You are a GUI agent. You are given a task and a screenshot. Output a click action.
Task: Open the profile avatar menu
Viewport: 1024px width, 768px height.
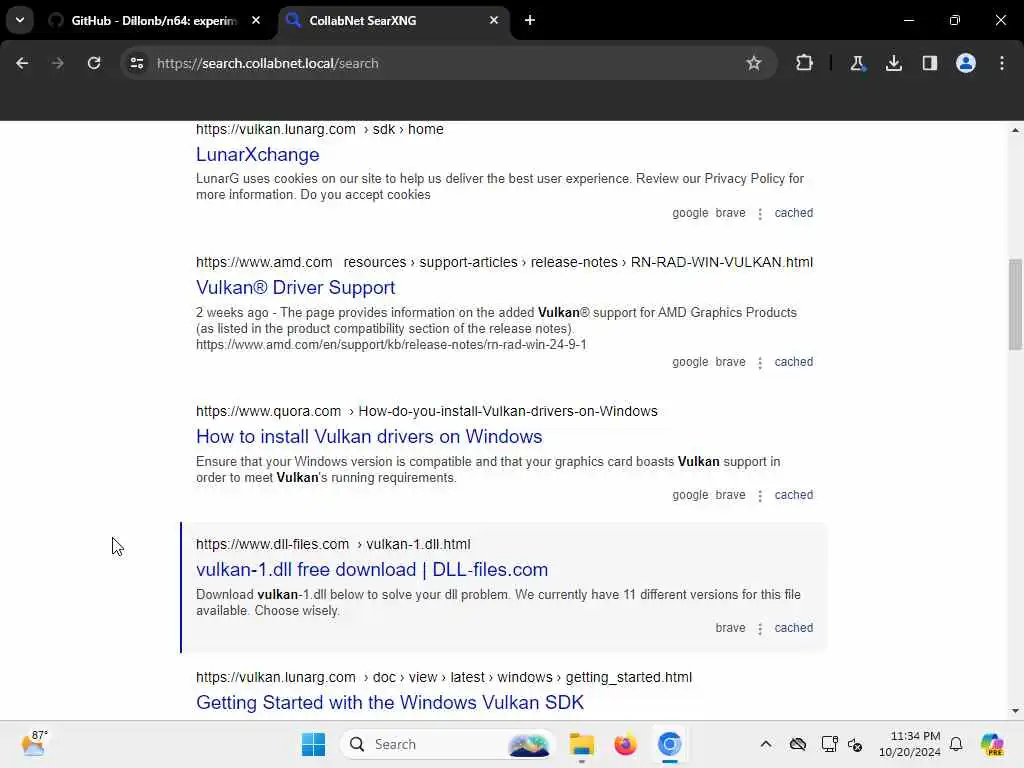click(x=966, y=63)
